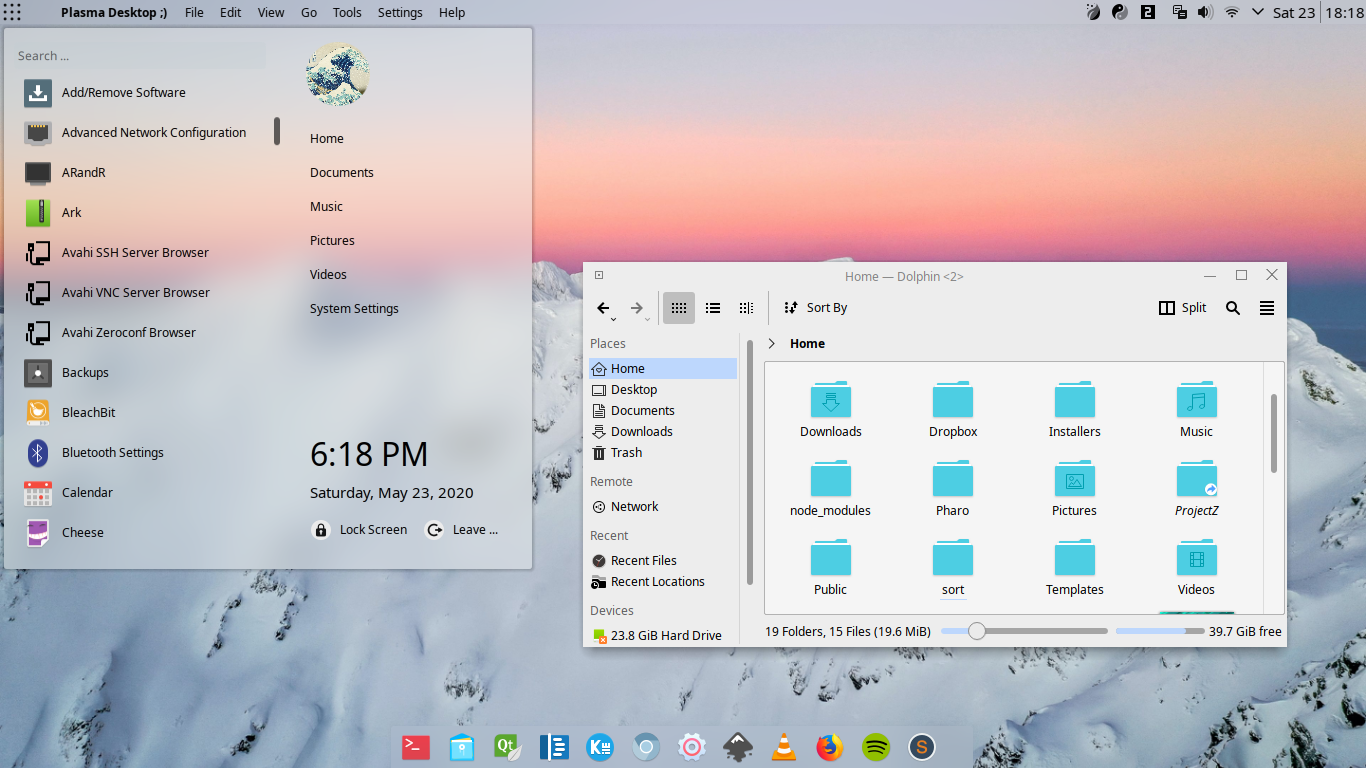The height and width of the screenshot is (768, 1366).
Task: Click the launcher Search field
Action: [140, 56]
